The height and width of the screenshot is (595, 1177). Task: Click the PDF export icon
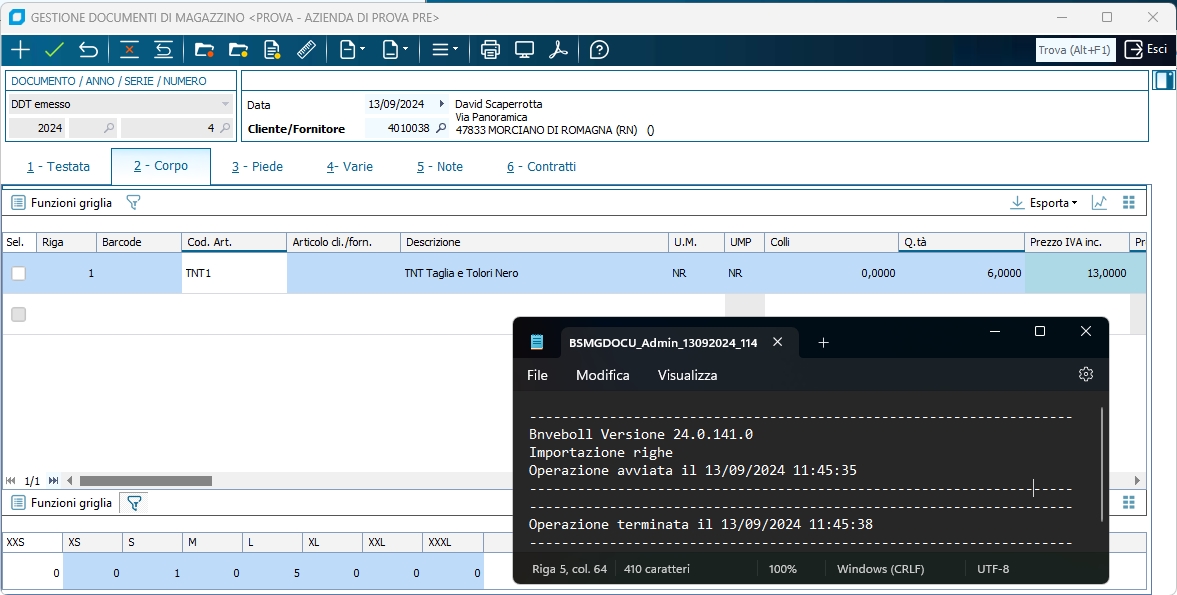558,50
